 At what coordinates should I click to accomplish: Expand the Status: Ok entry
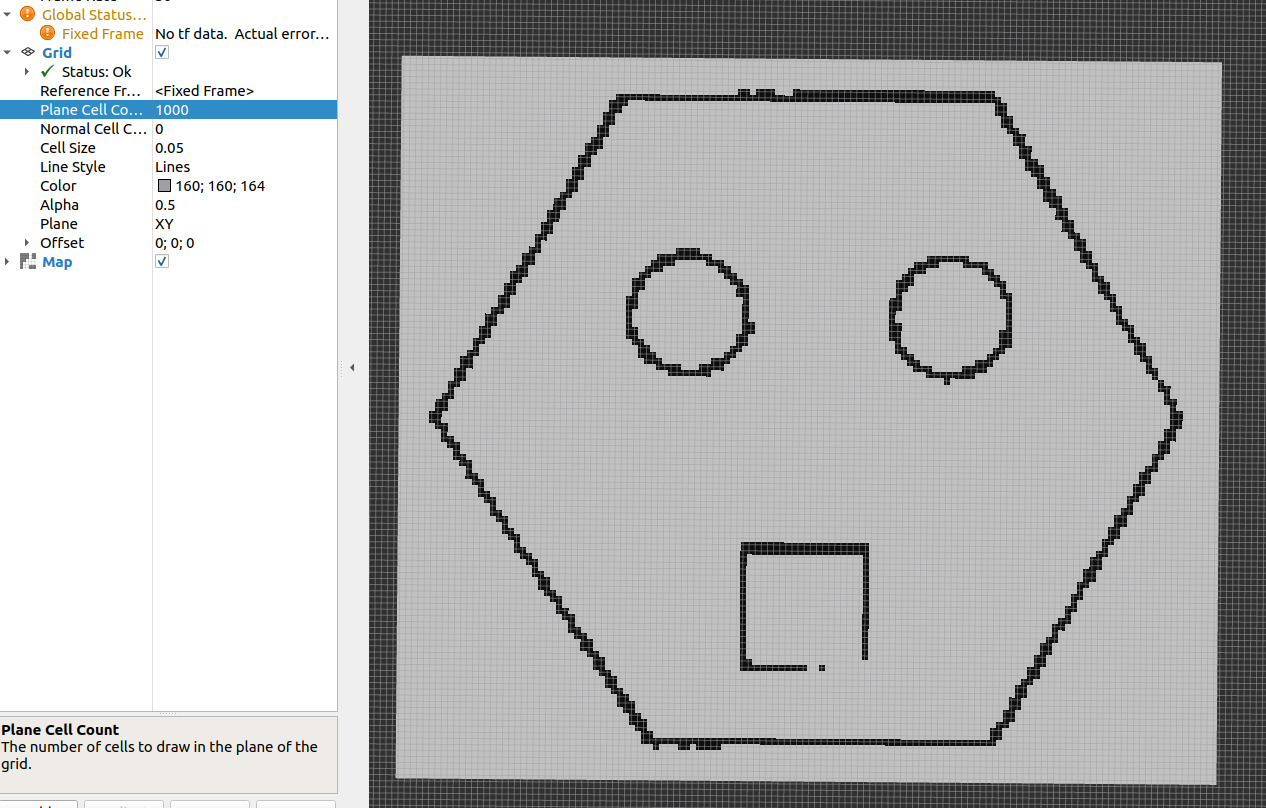[x=27, y=72]
